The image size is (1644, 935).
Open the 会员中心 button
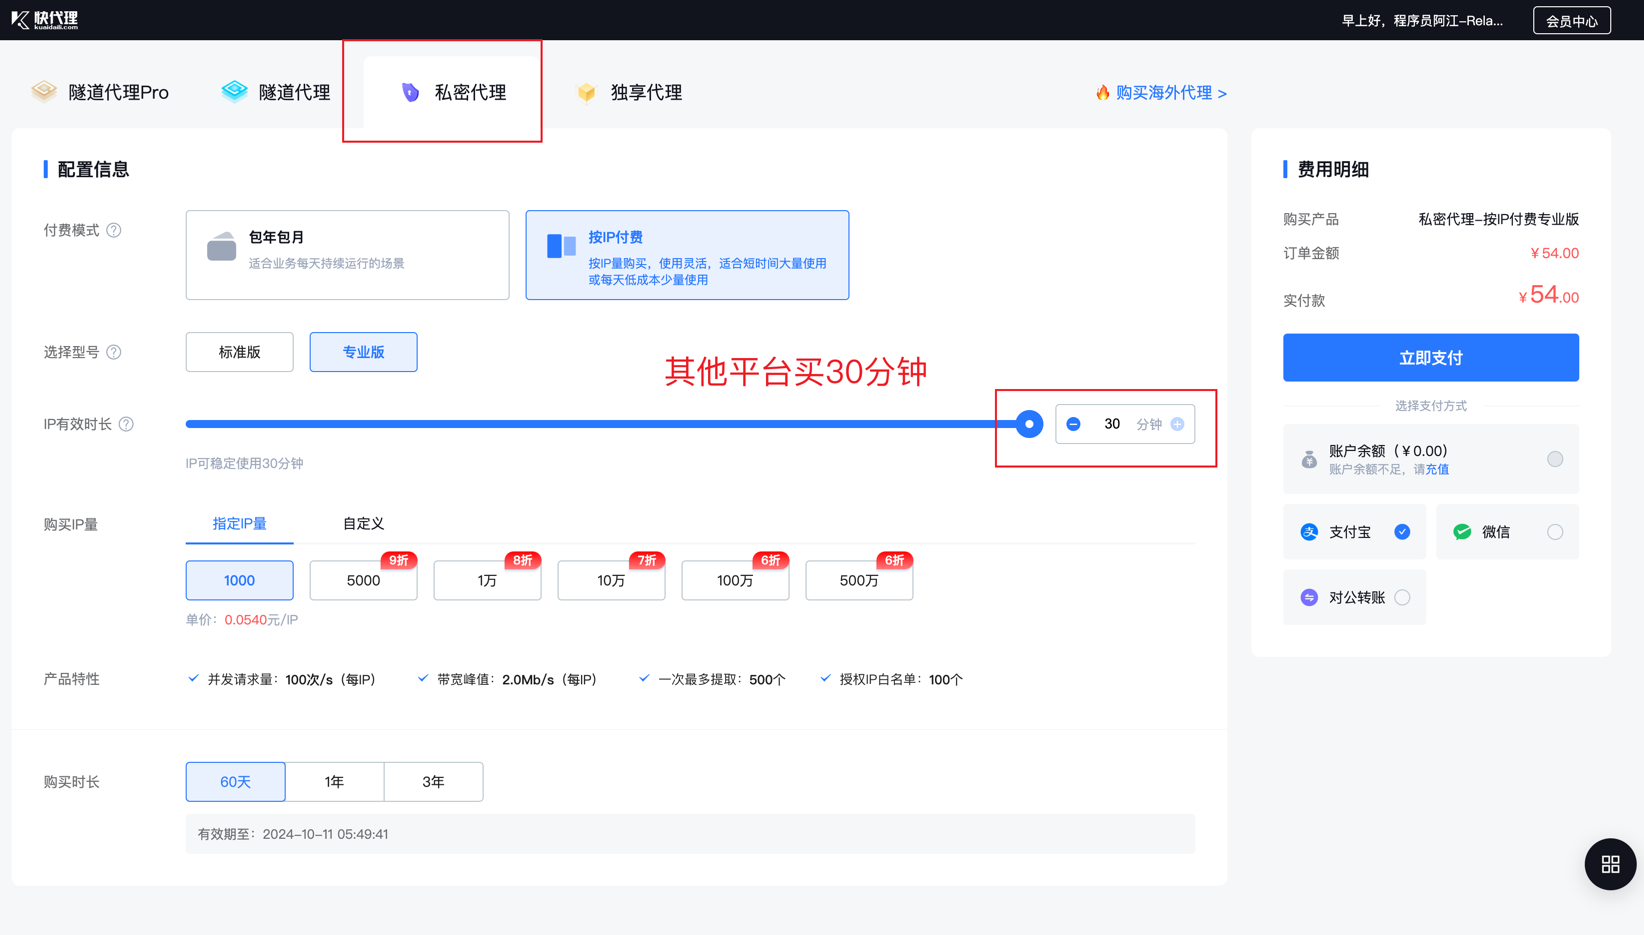(1571, 21)
